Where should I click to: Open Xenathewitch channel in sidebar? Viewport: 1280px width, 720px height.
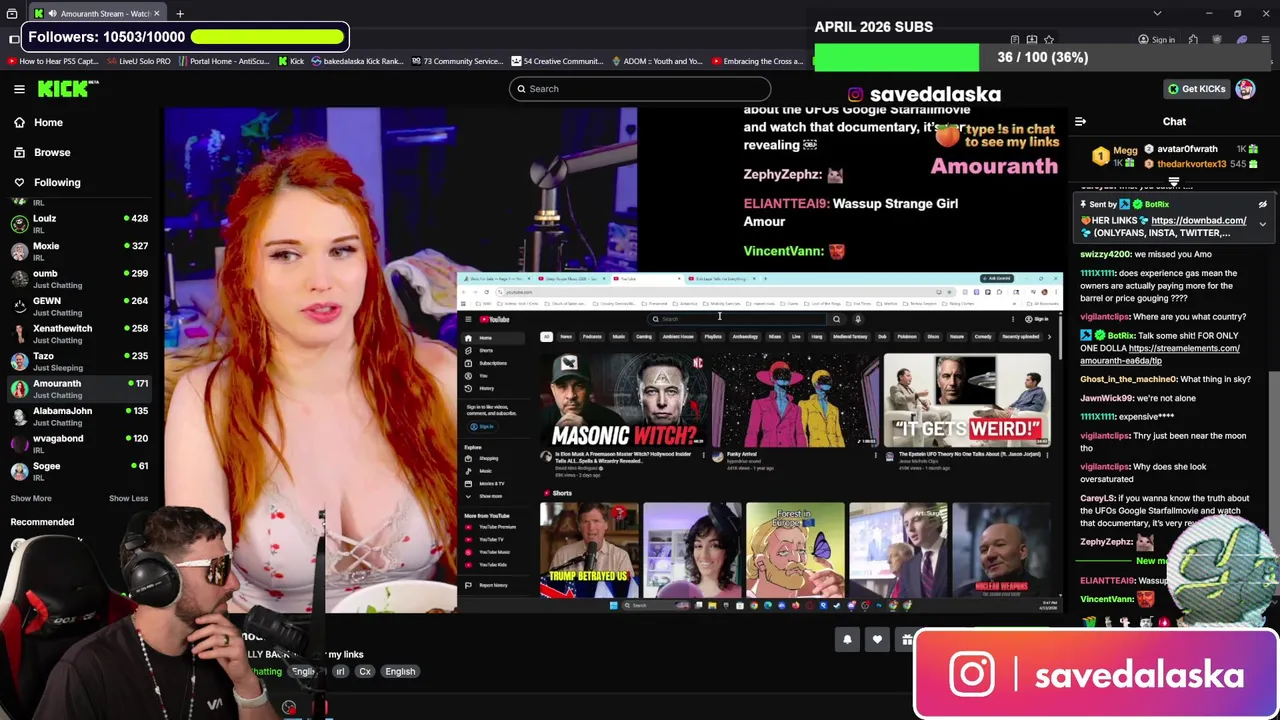(79, 334)
